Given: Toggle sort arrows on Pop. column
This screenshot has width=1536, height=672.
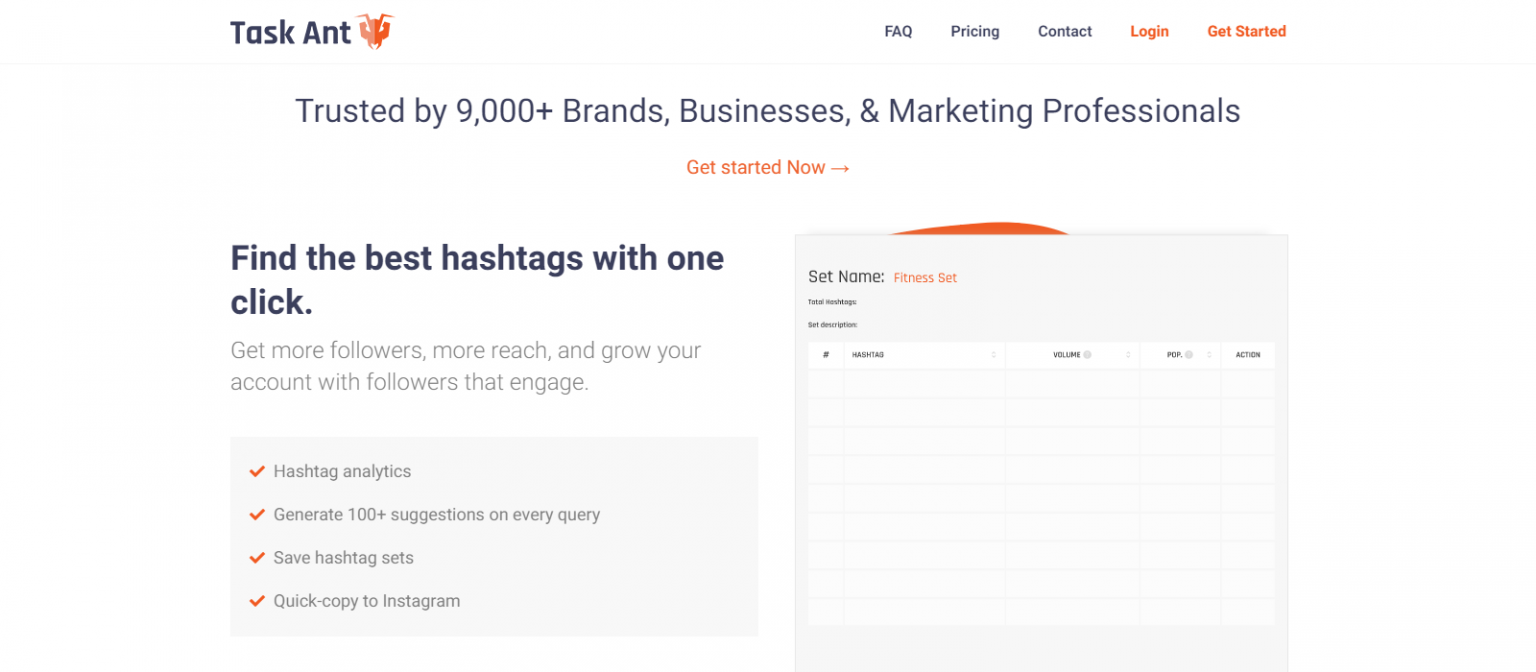Looking at the screenshot, I should click(1209, 355).
